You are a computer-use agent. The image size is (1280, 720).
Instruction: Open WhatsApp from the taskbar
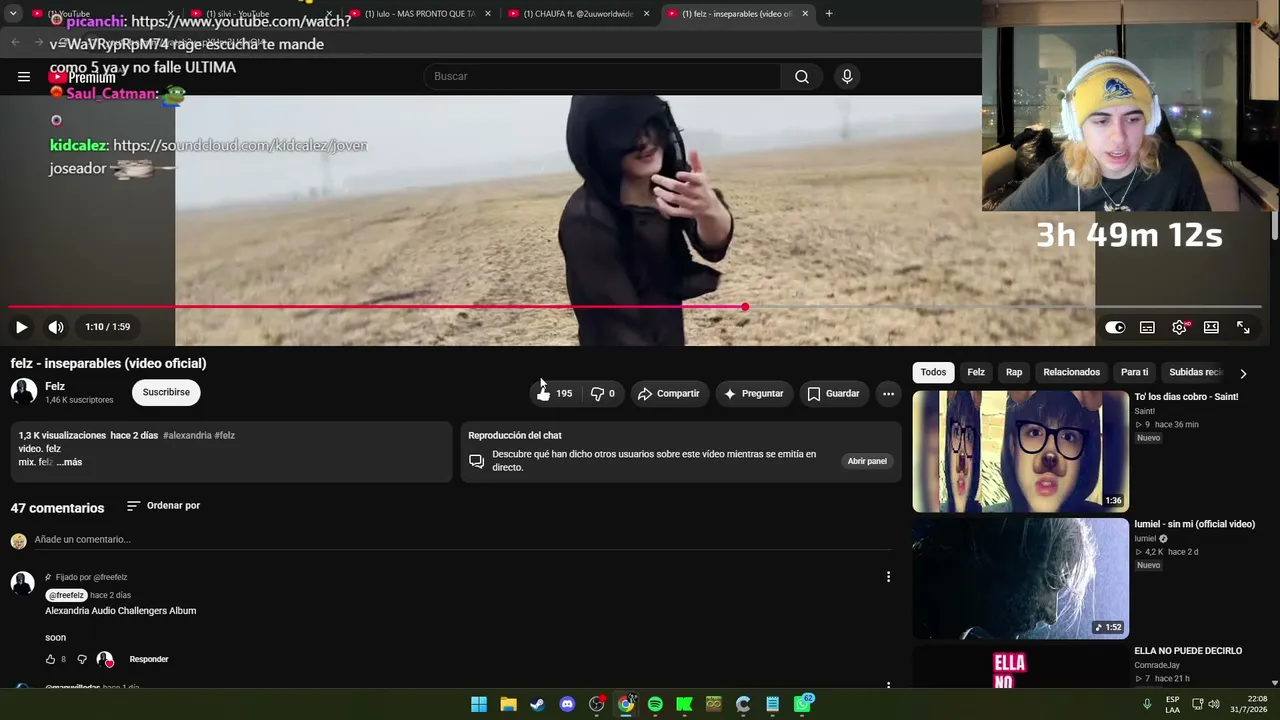[802, 704]
